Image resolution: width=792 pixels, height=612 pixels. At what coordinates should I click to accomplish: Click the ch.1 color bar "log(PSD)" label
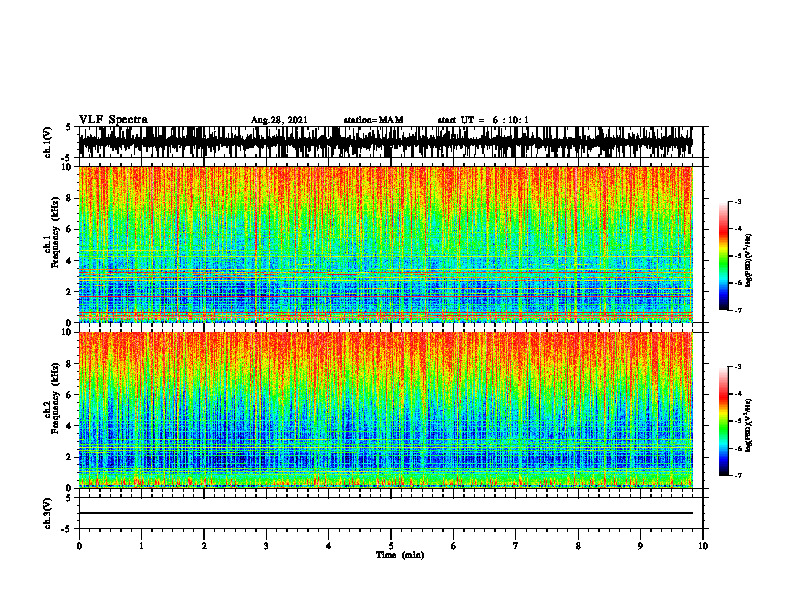[x=749, y=261]
